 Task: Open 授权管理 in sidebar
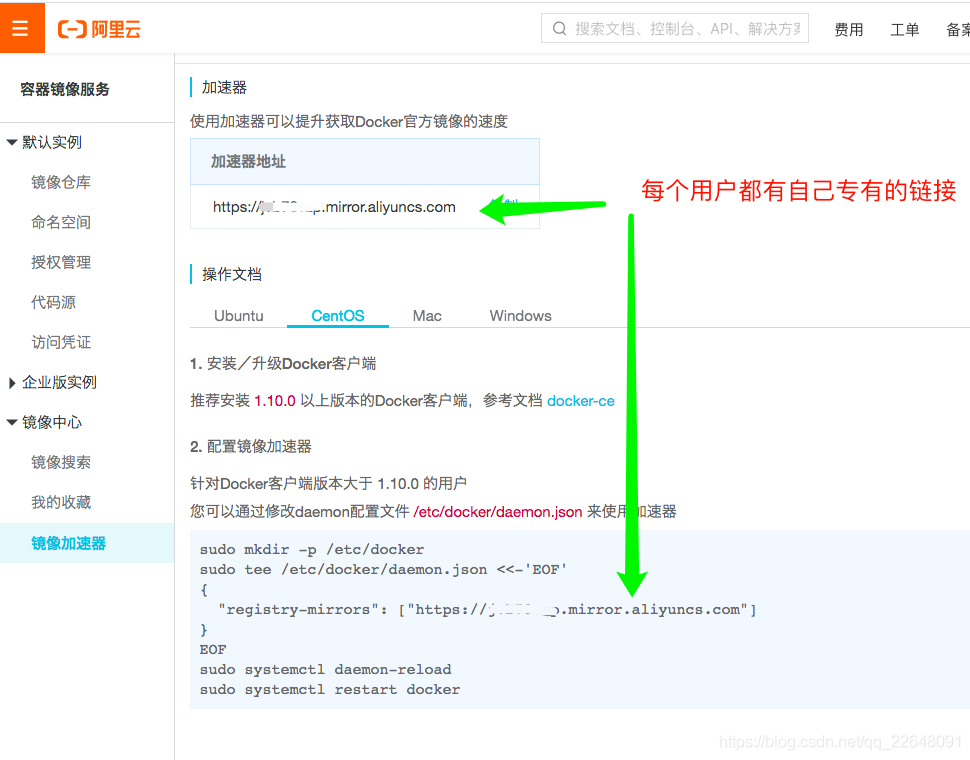61,262
